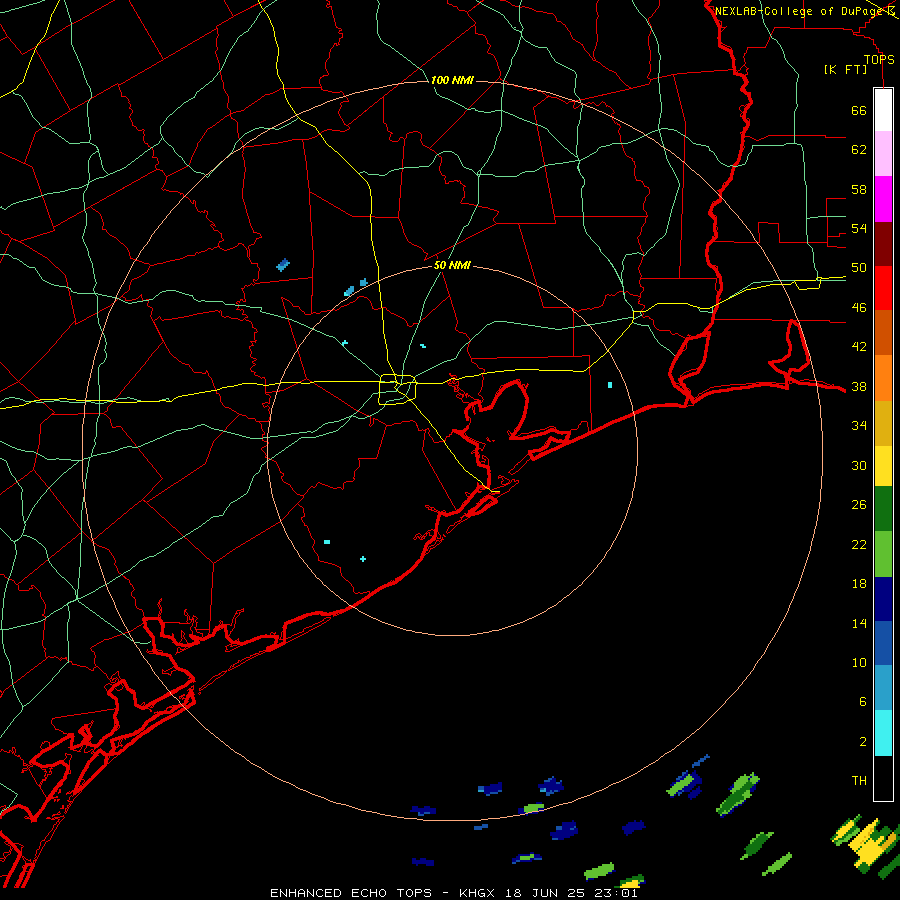The width and height of the screenshot is (900, 900).
Task: Click the '23:01' timestamp in the footer
Action: [x=616, y=893]
